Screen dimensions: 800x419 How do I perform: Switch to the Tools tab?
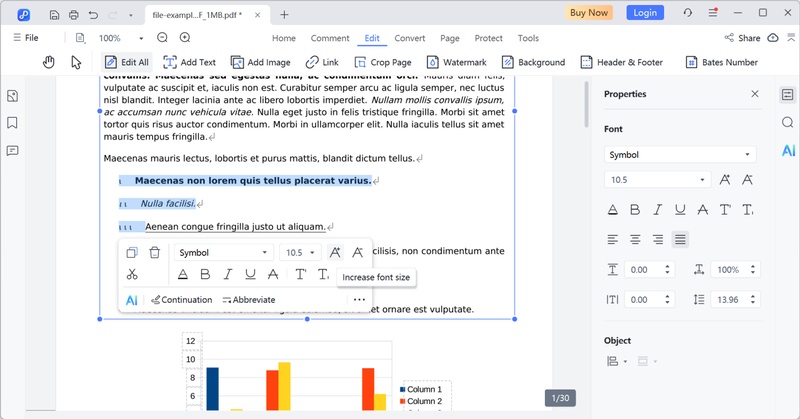coord(528,38)
